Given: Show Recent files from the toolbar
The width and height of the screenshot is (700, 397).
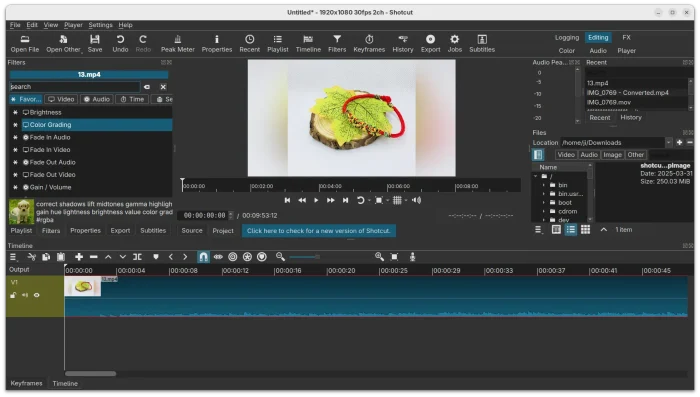Looking at the screenshot, I should (250, 44).
